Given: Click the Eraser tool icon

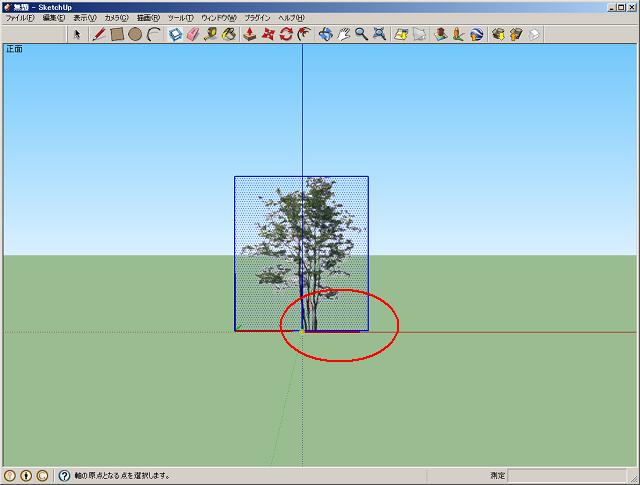Looking at the screenshot, I should click(x=193, y=34).
